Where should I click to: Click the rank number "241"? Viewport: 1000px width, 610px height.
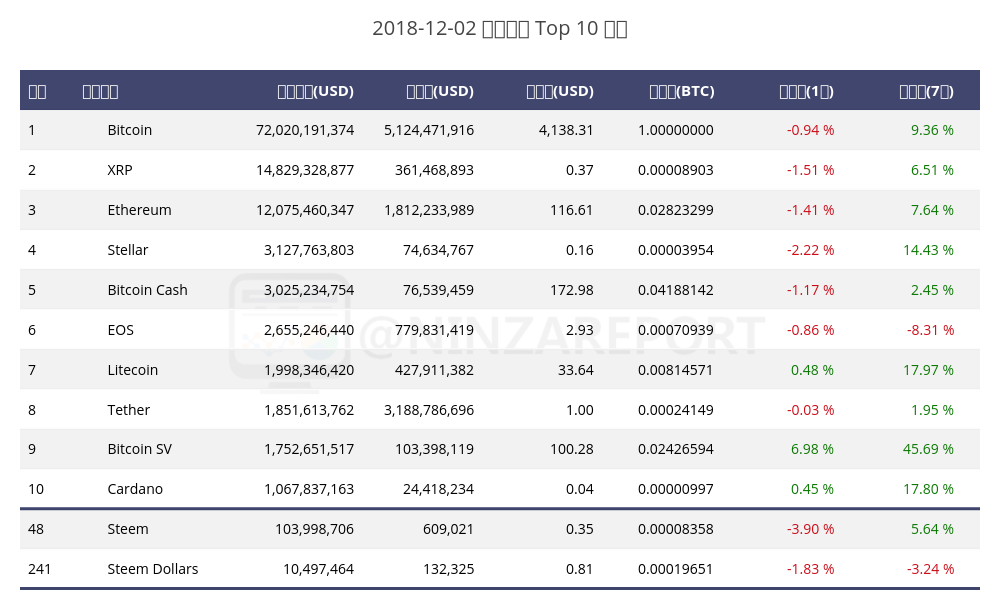40,569
